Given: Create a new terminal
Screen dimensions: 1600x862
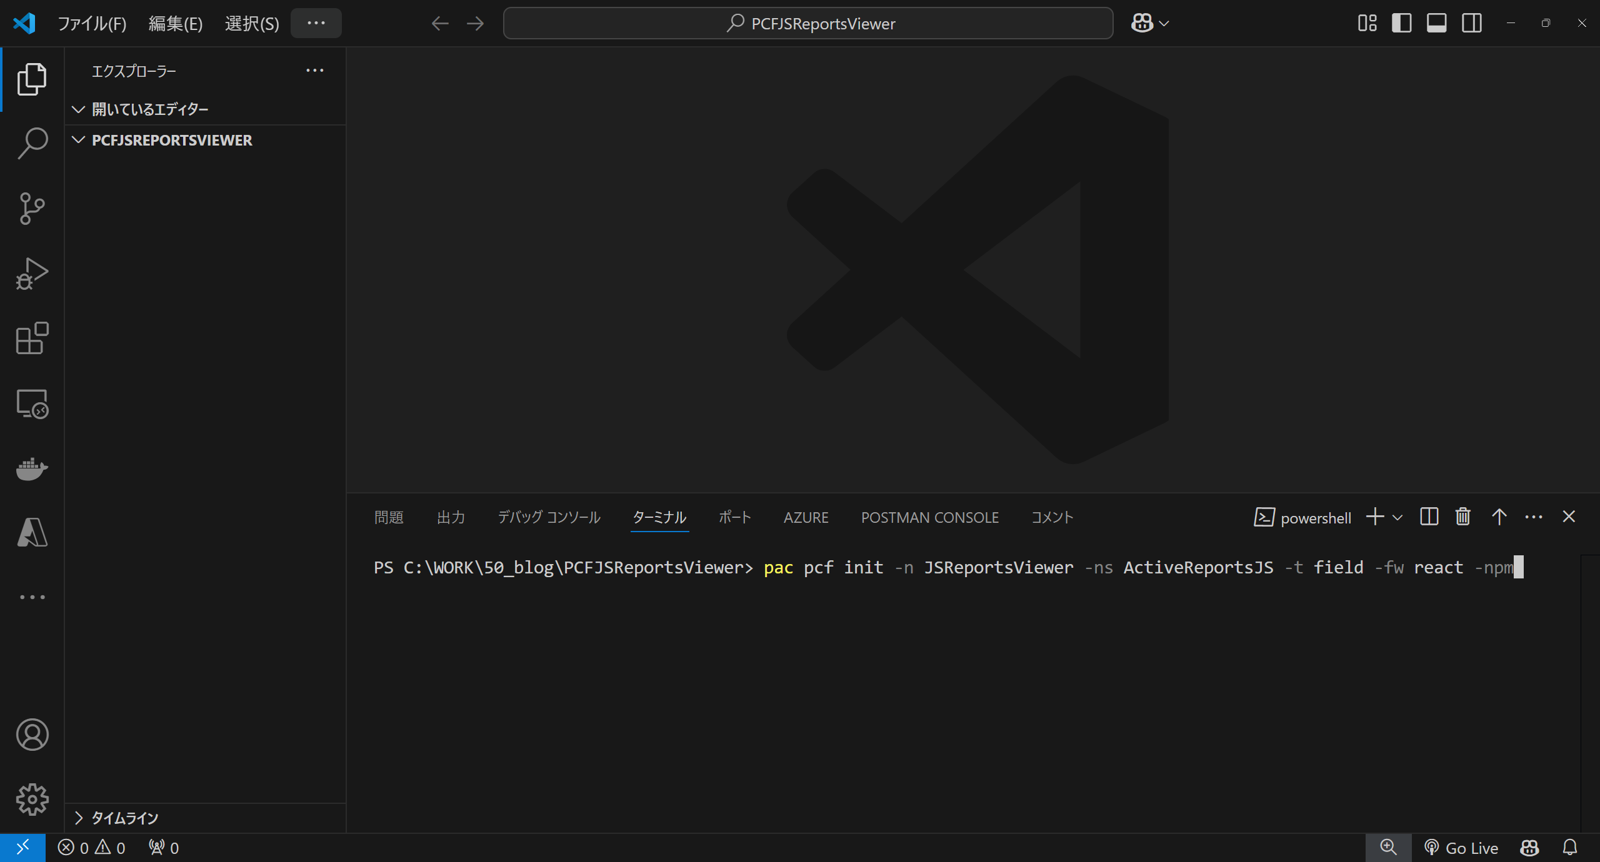Looking at the screenshot, I should (x=1375, y=517).
